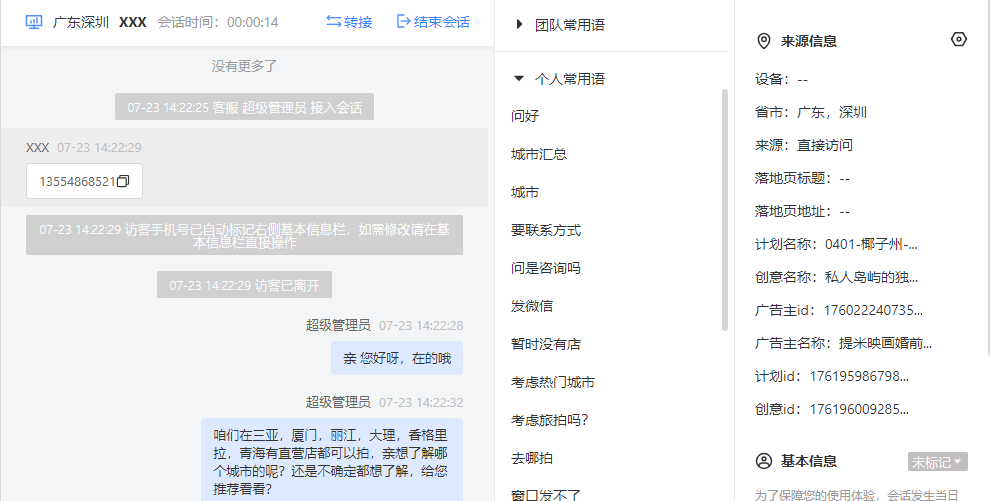This screenshot has height=501, width=990.
Task: Click the phone number 13554868521 message
Action: [85, 181]
